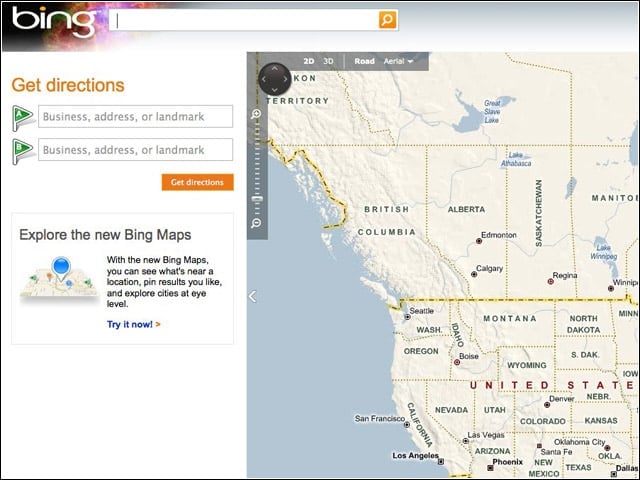Click the Seattle city marker
The height and width of the screenshot is (480, 640).
pos(407,317)
